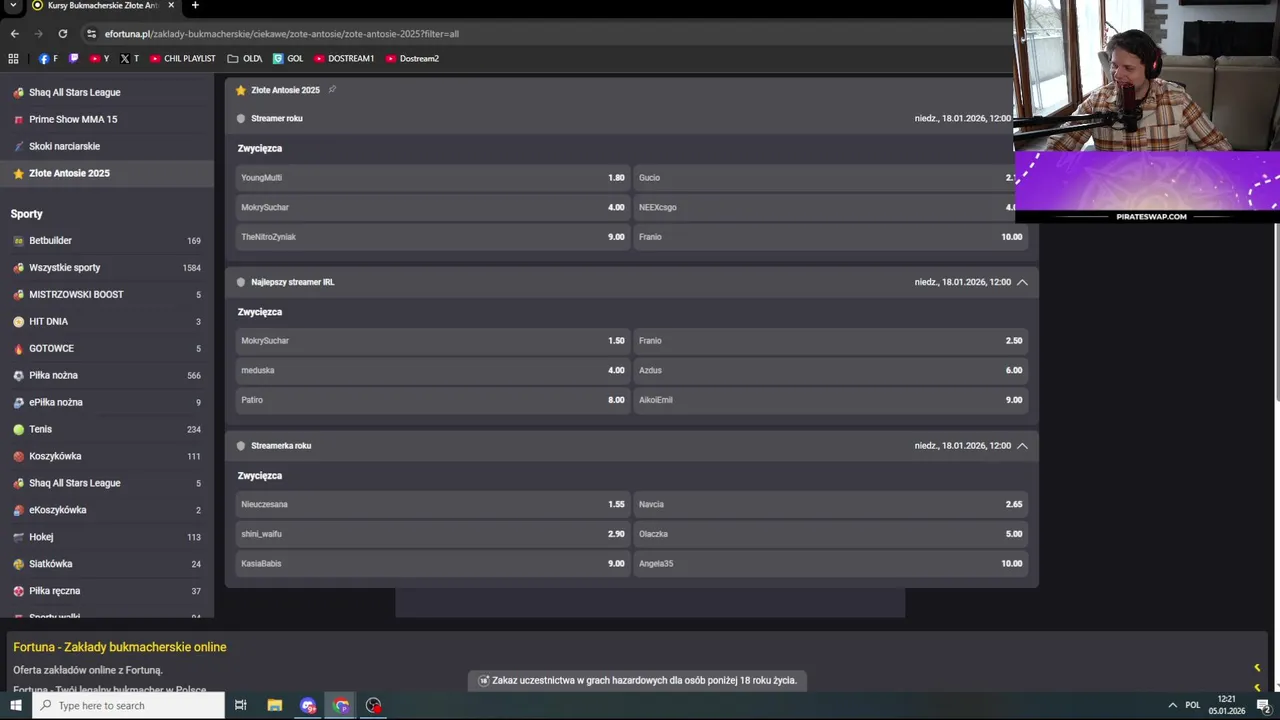
Task: Open Shaq All Stars League at sidebar top
Action: coord(107,92)
